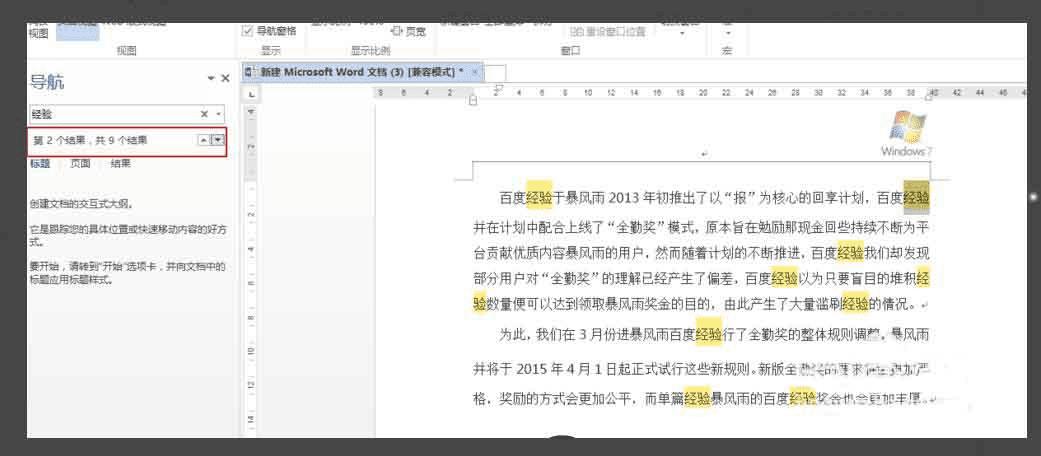The image size is (1041, 456).
Task: Toggle the 导航窗格 checkbox in the ribbon
Action: [x=270, y=31]
